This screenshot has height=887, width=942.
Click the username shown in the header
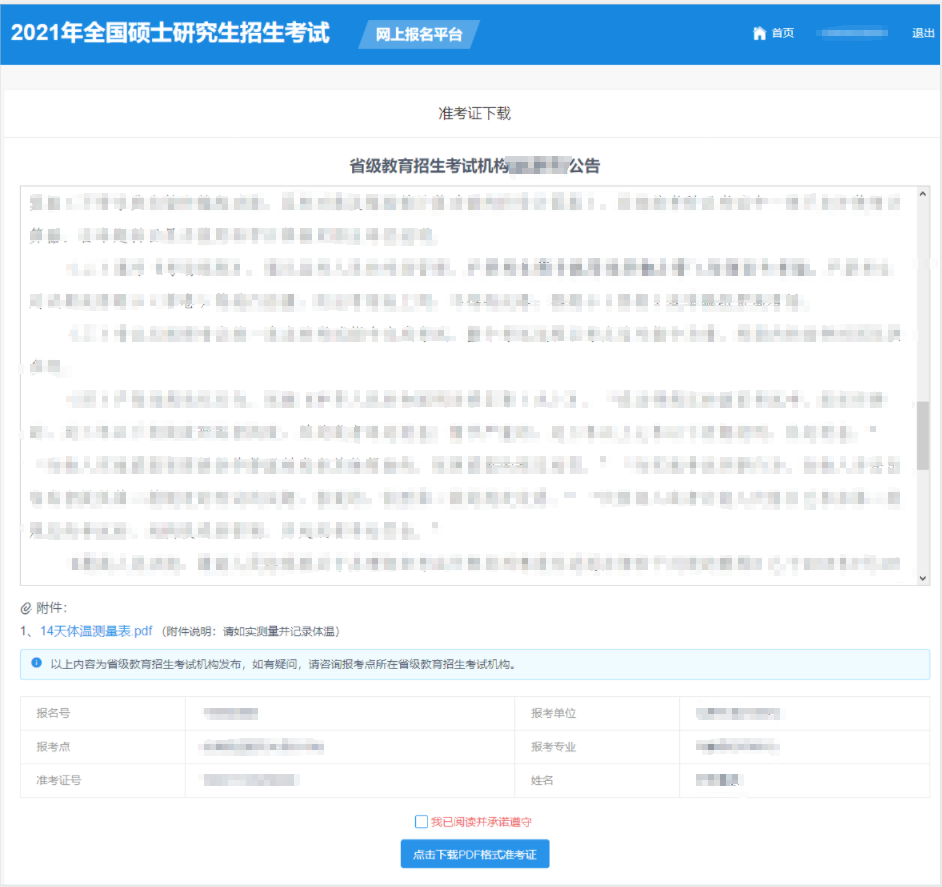click(851, 32)
